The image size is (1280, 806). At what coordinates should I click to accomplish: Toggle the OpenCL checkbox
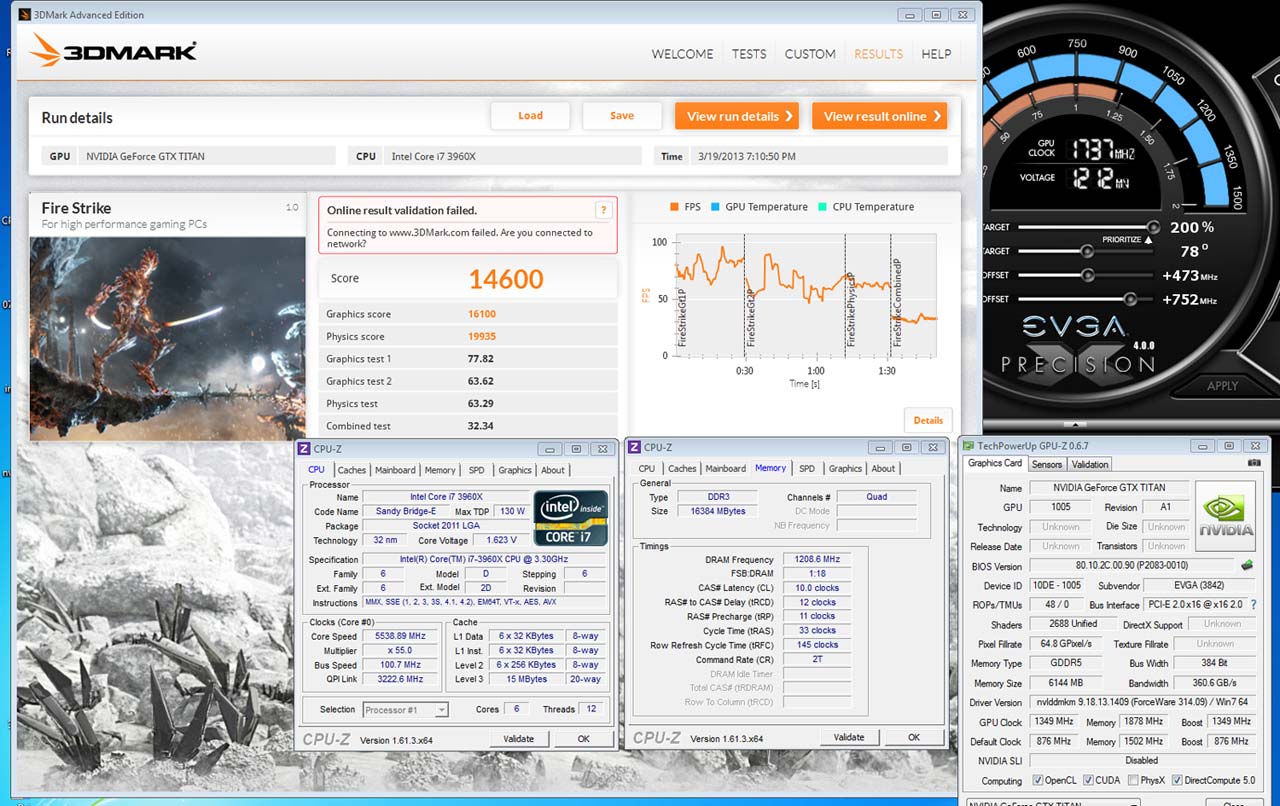click(1036, 780)
